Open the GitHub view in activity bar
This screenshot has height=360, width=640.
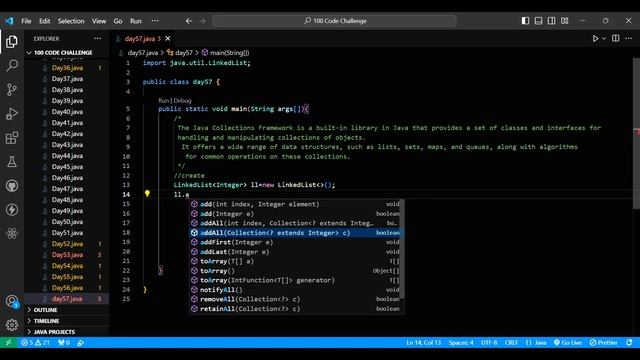click(12, 186)
